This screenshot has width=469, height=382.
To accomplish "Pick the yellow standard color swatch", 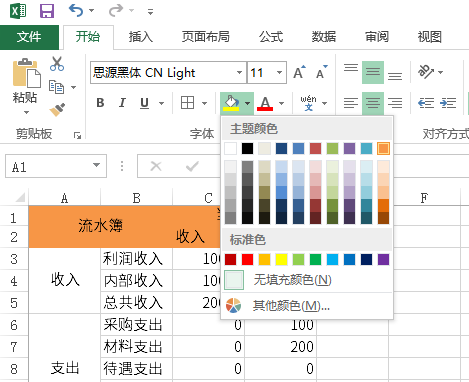I will 281,259.
